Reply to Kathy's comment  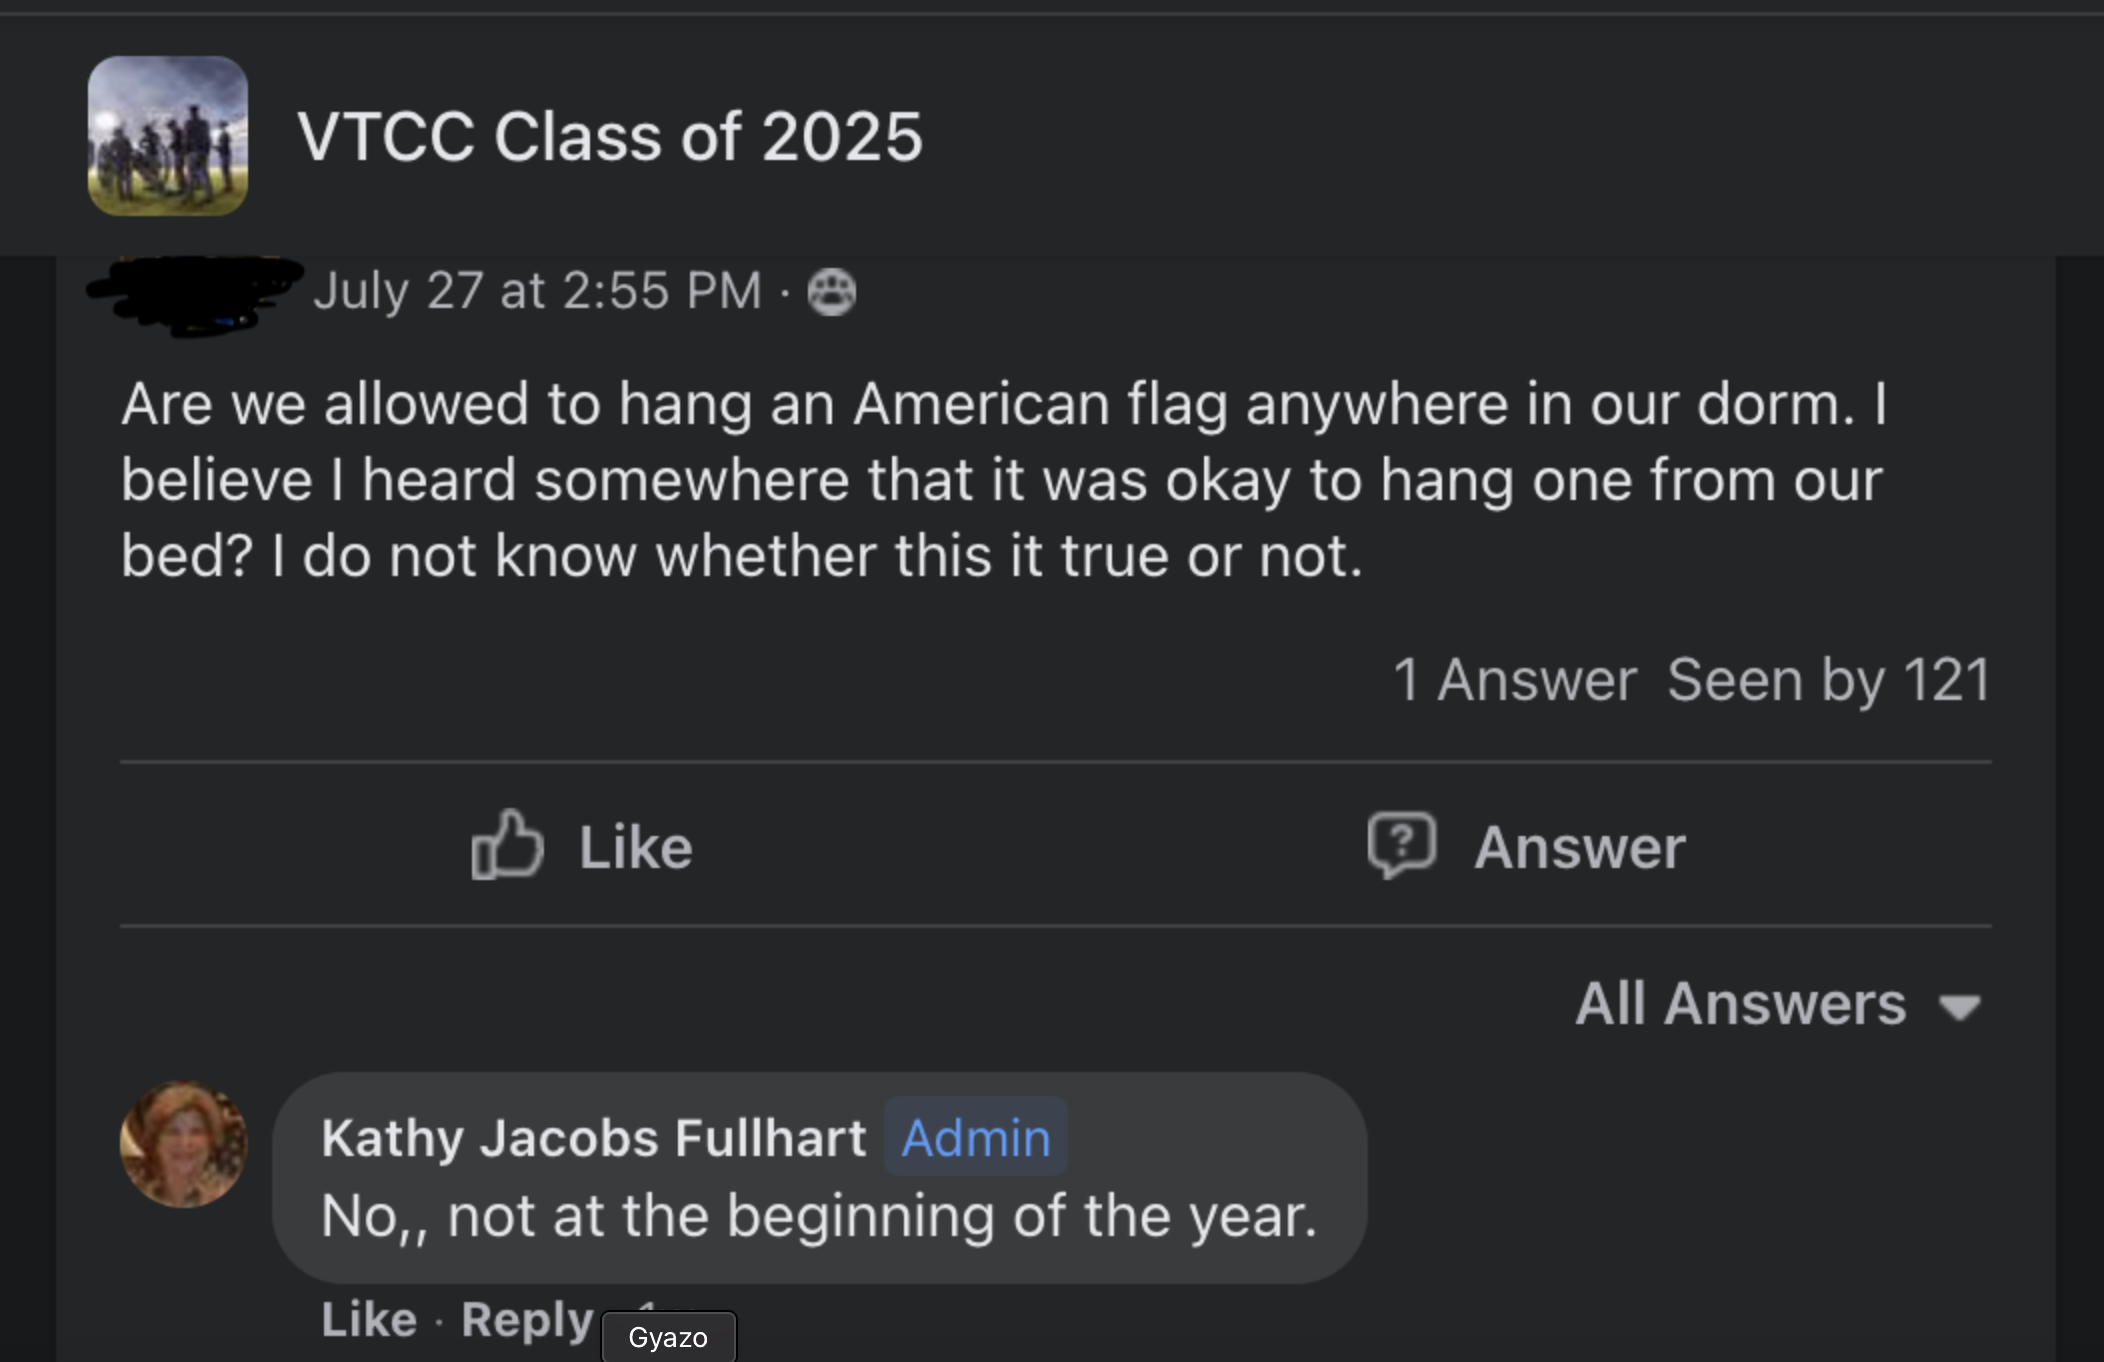pyautogui.click(x=527, y=1320)
